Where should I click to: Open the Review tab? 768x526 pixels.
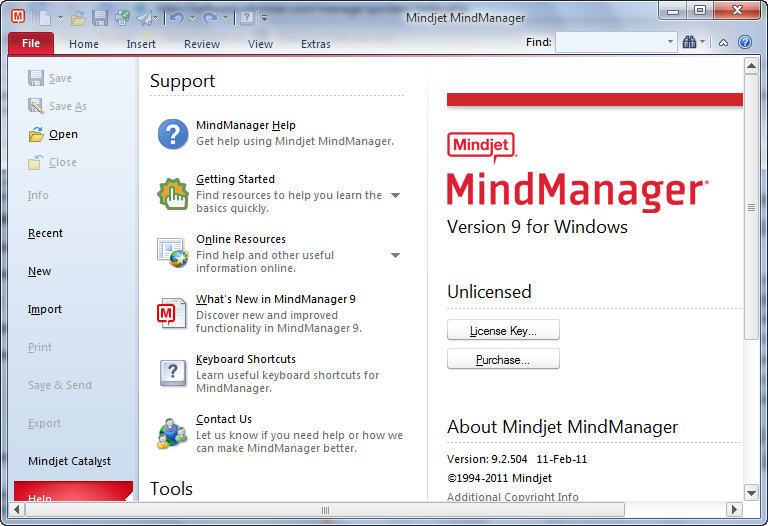pyautogui.click(x=202, y=44)
